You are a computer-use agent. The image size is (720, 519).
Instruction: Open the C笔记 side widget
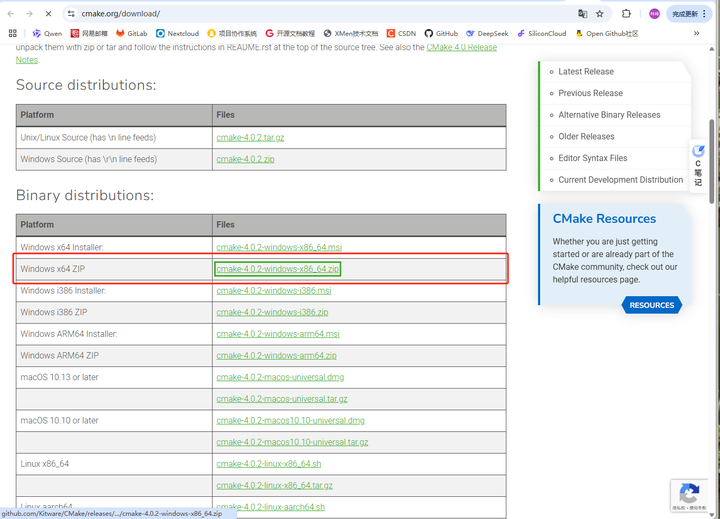click(x=698, y=166)
